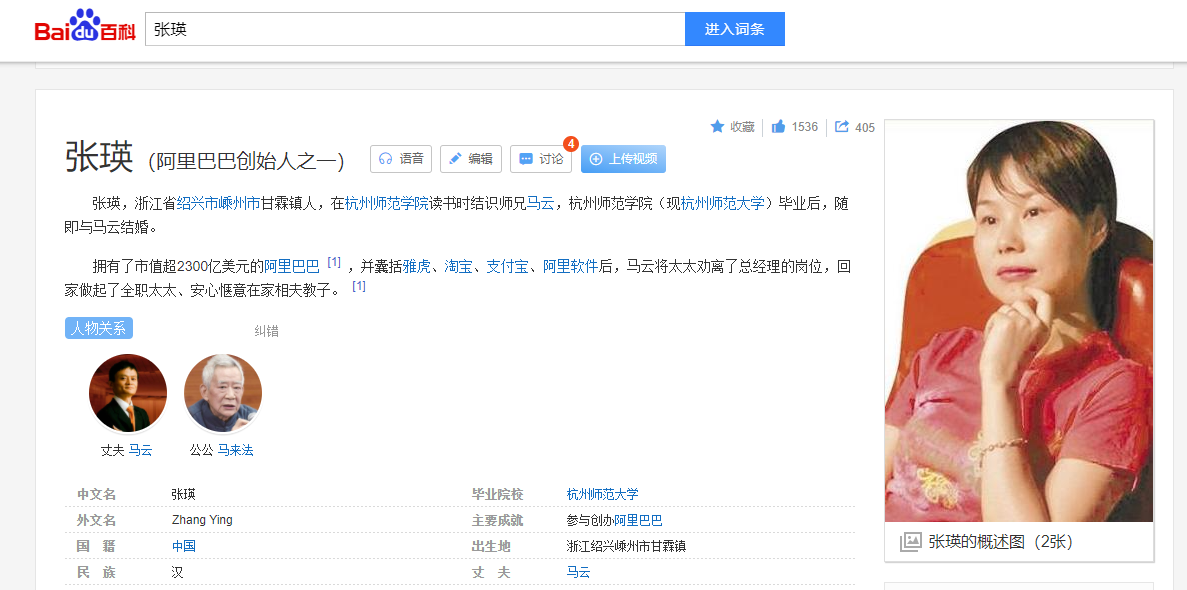Open the 张瑛的概述图（2张） caption
Image resolution: width=1187 pixels, height=590 pixels.
tap(1000, 542)
